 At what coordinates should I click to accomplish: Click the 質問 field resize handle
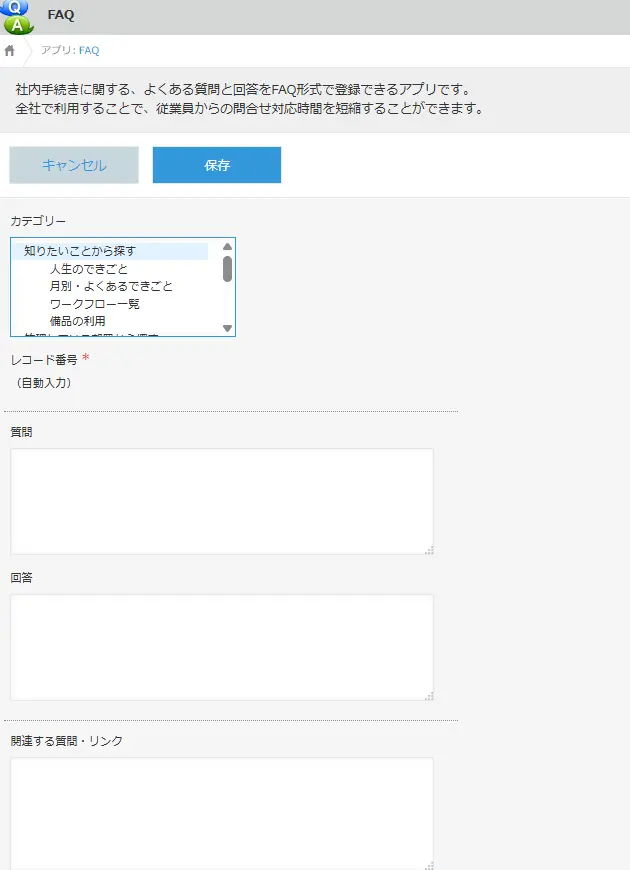point(429,549)
